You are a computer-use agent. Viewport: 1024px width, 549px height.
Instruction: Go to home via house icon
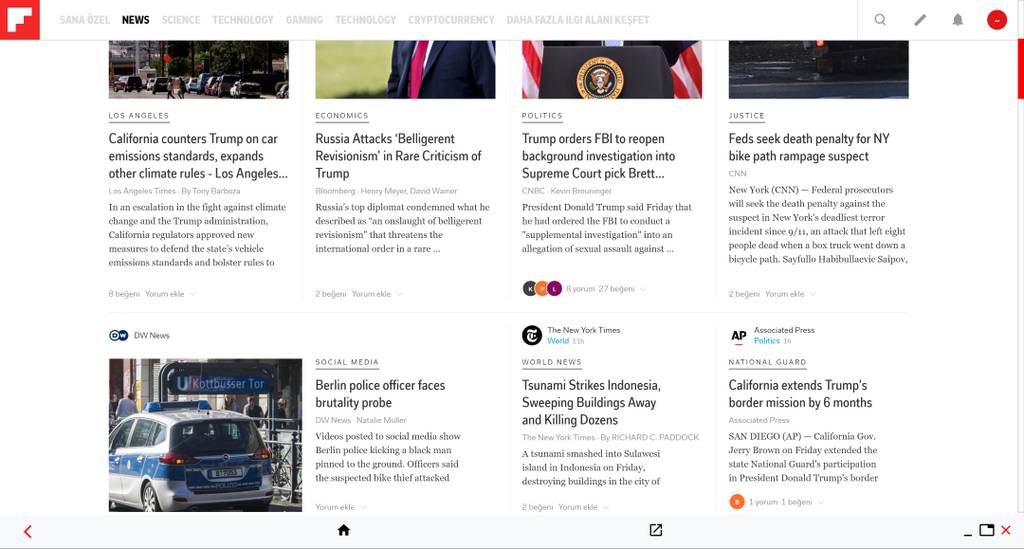[x=344, y=530]
